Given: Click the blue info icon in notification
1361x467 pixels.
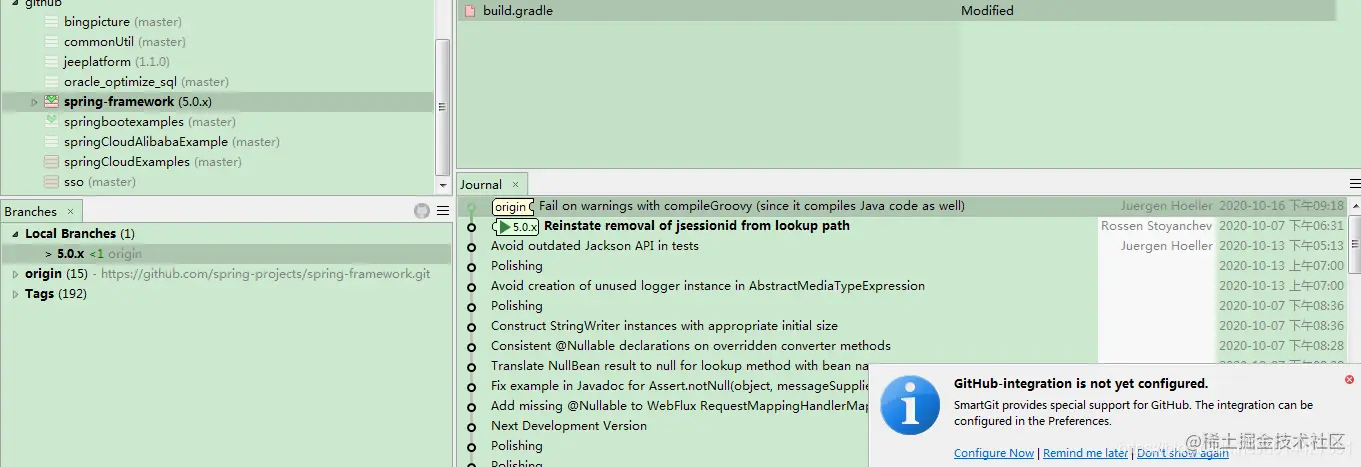Looking at the screenshot, I should click(x=909, y=405).
